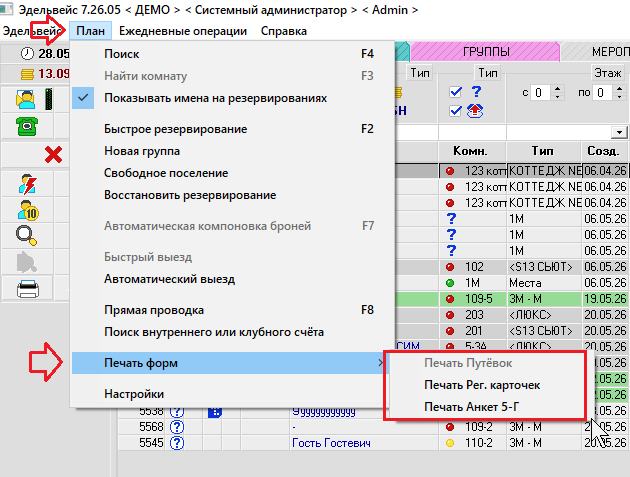The height and width of the screenshot is (477, 630).
Task: Click the red upload arrow filter icon
Action: click(x=475, y=111)
